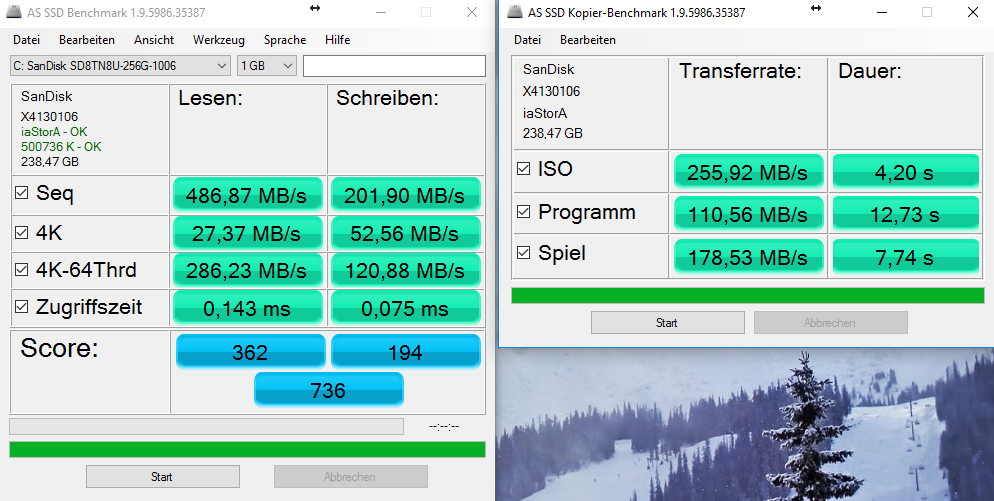
Task: Uncheck the ISO copy test checkbox
Action: 524,169
